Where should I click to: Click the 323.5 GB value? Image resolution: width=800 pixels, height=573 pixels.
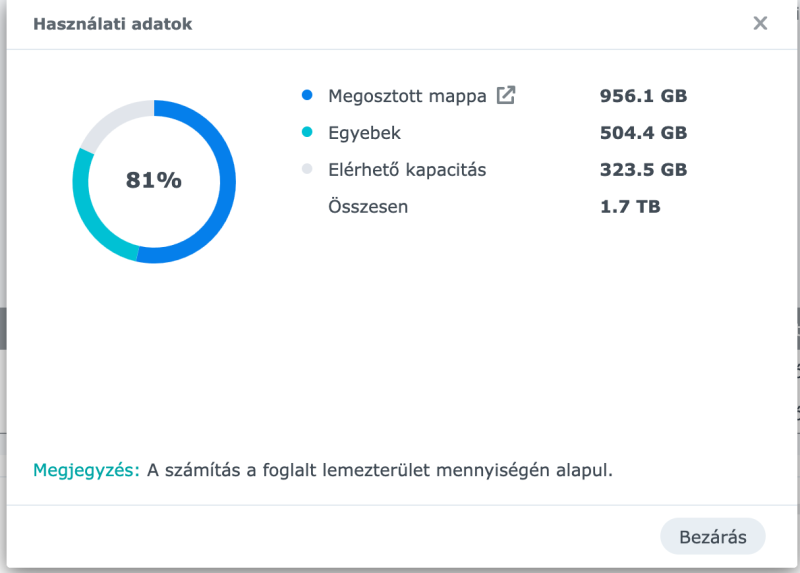[x=643, y=170]
